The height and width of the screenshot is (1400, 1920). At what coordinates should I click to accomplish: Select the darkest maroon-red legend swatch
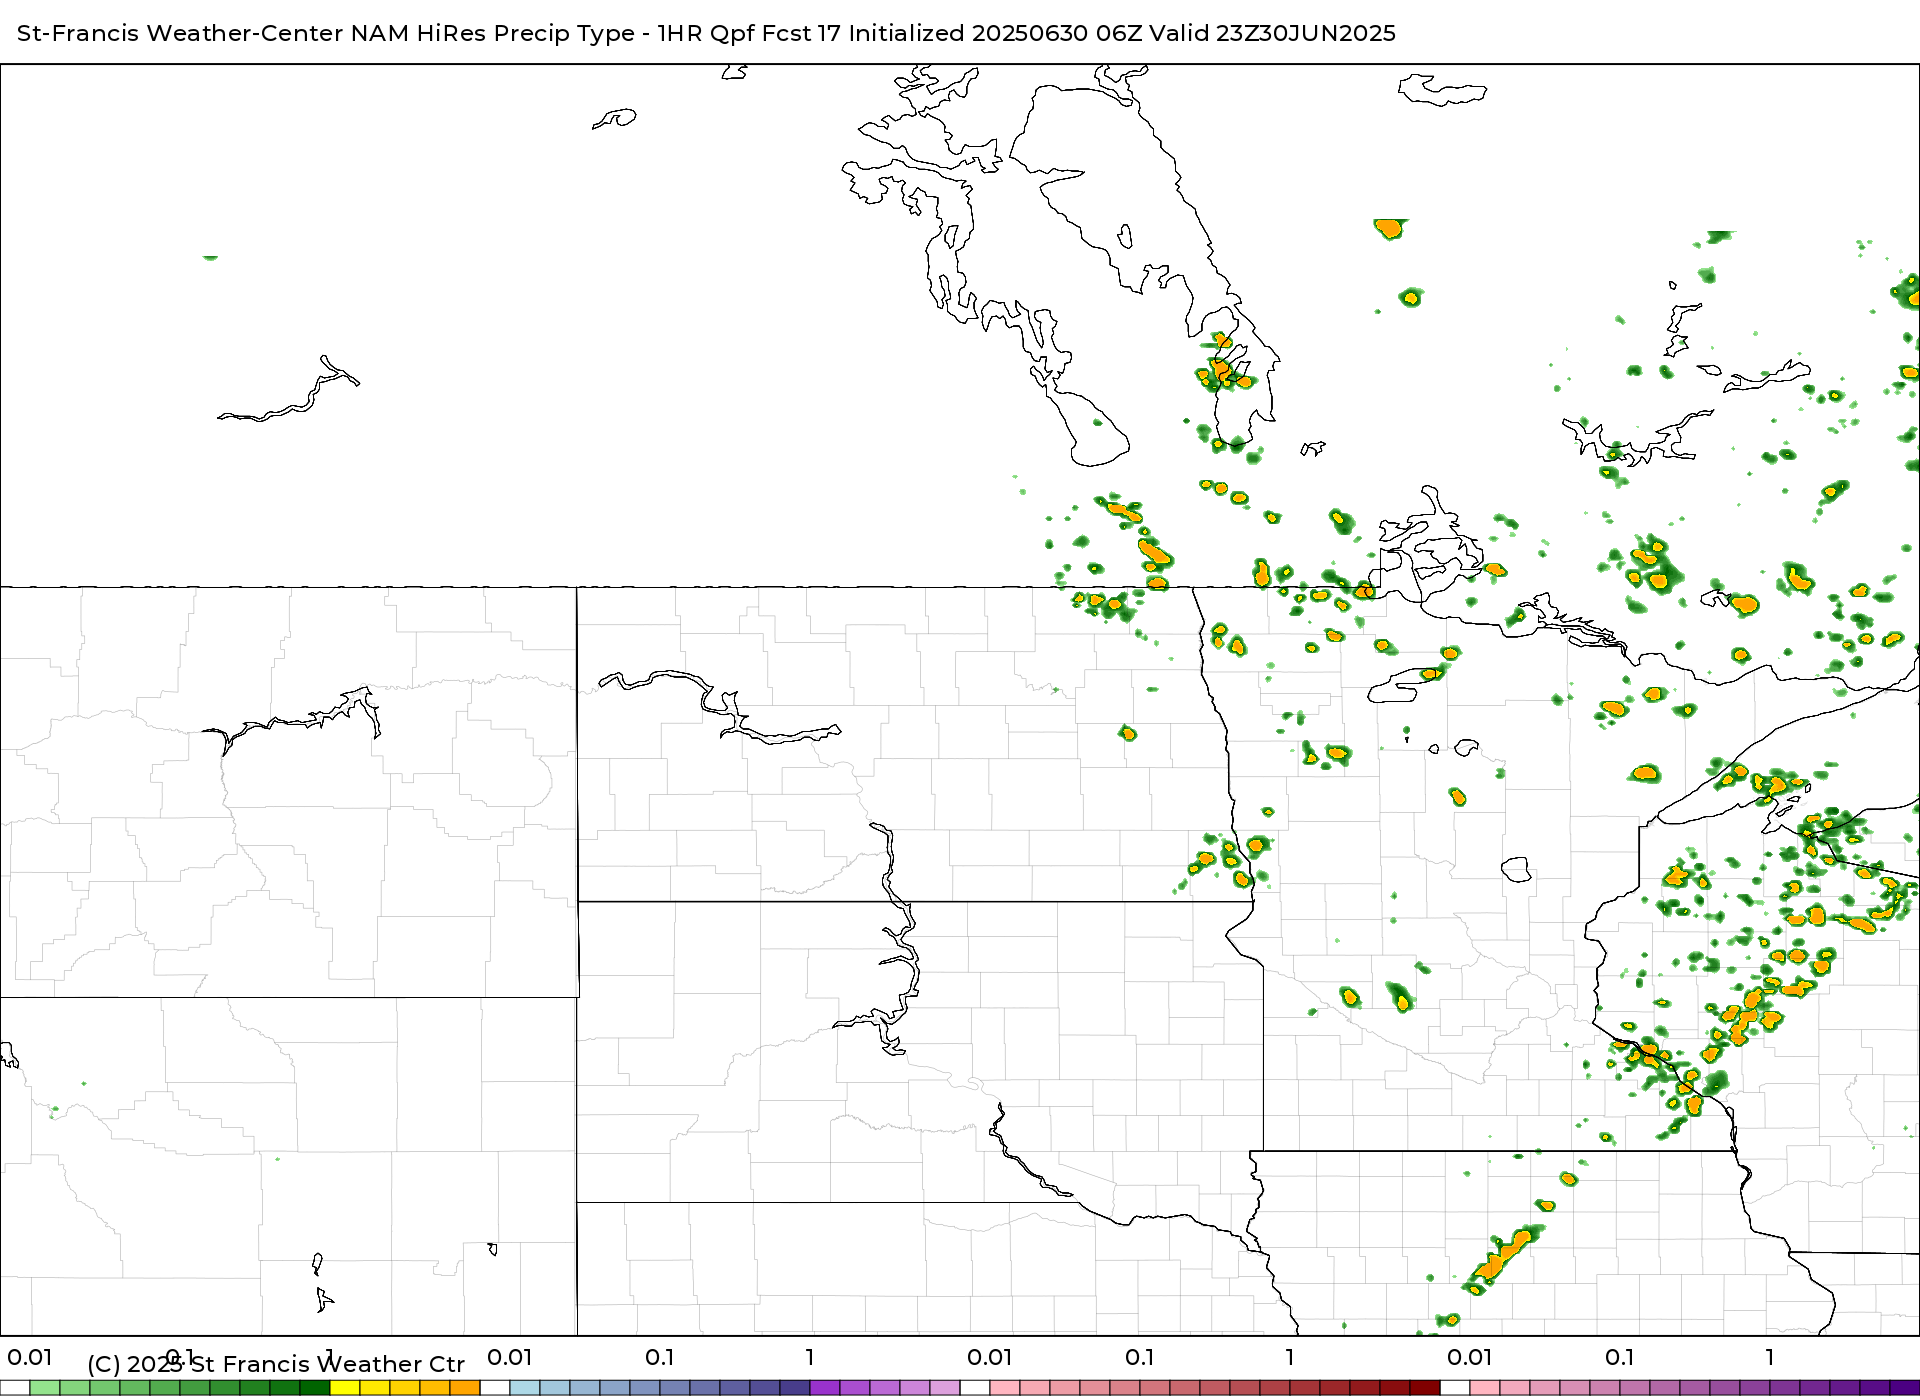(1425, 1387)
